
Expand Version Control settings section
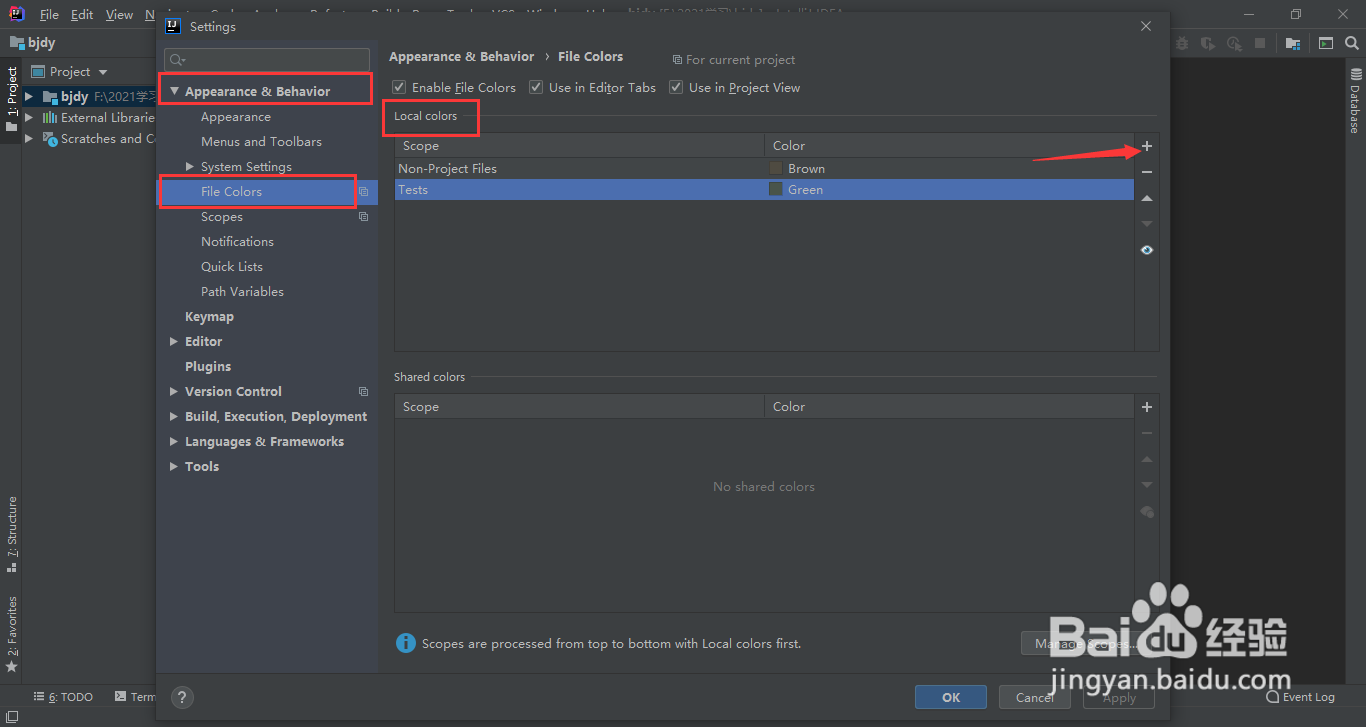point(174,392)
